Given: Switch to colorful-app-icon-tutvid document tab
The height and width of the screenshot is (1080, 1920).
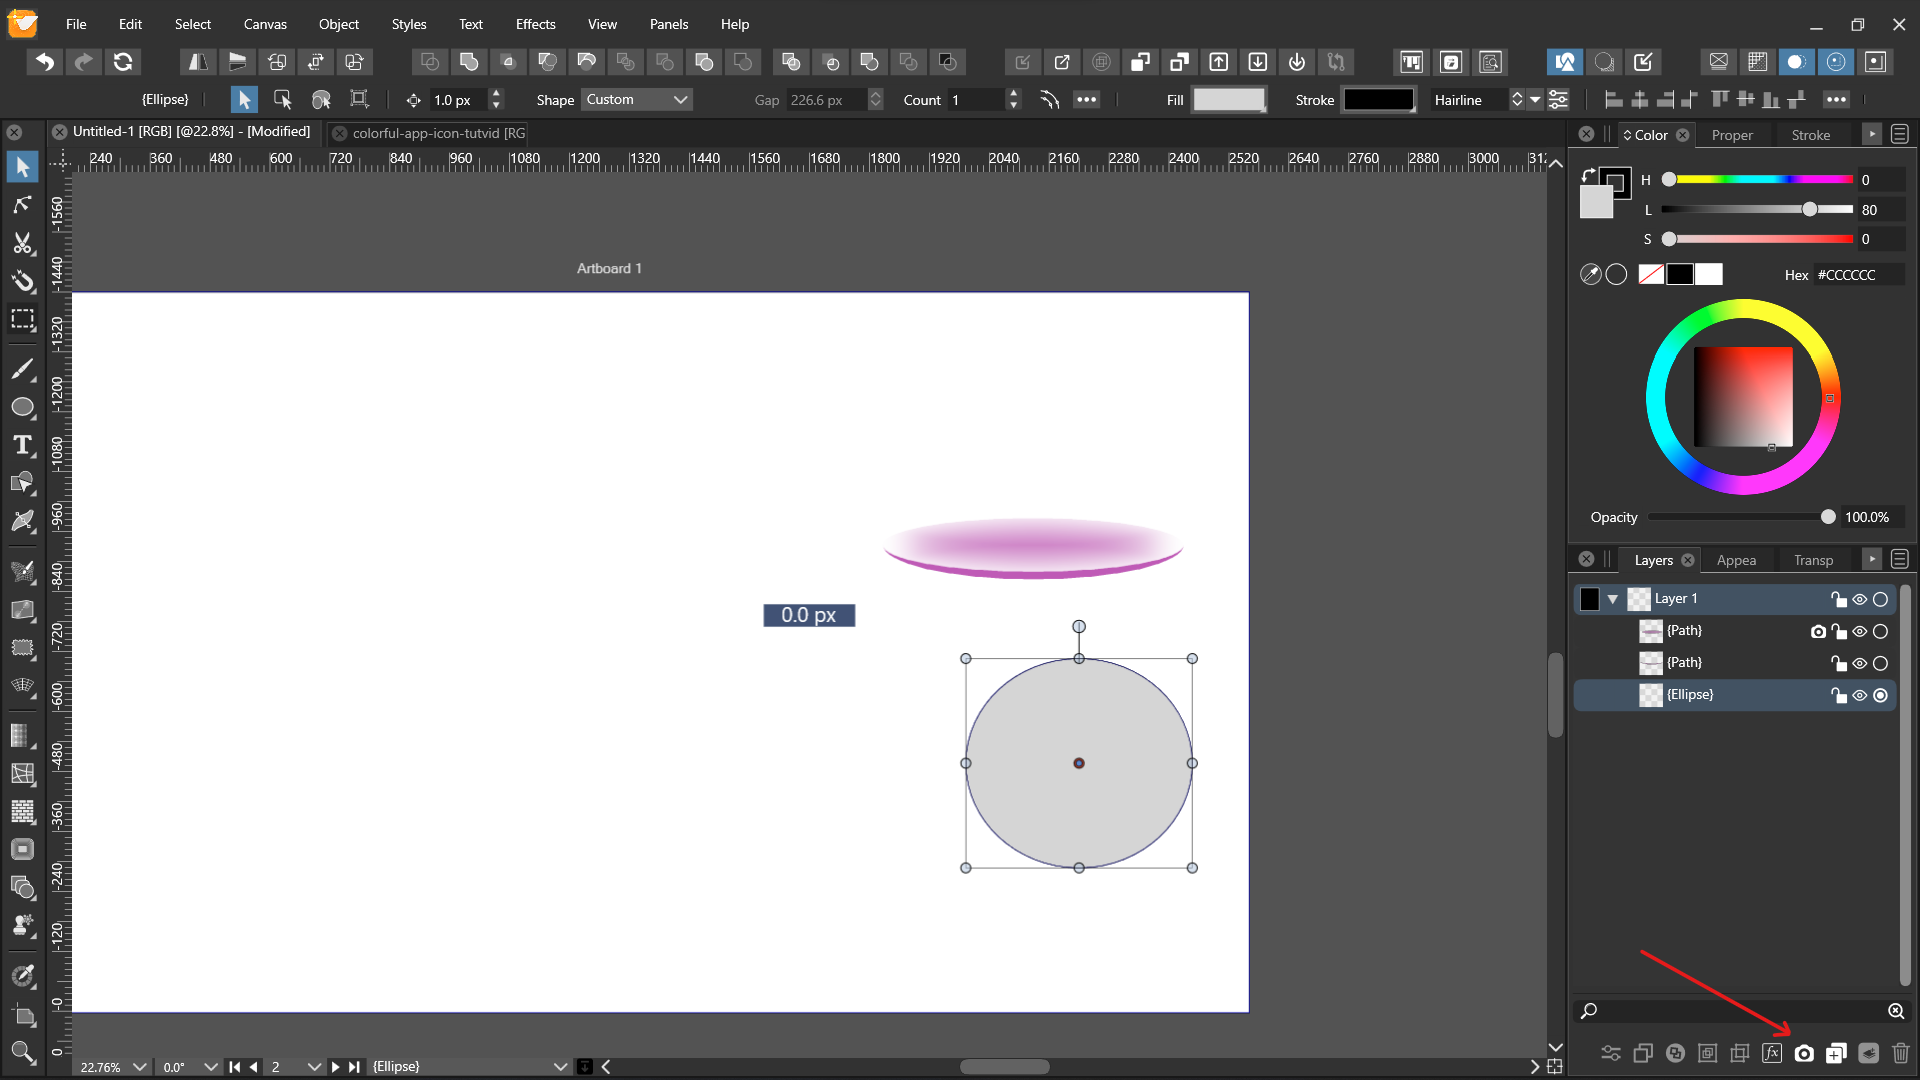Looking at the screenshot, I should [437, 133].
